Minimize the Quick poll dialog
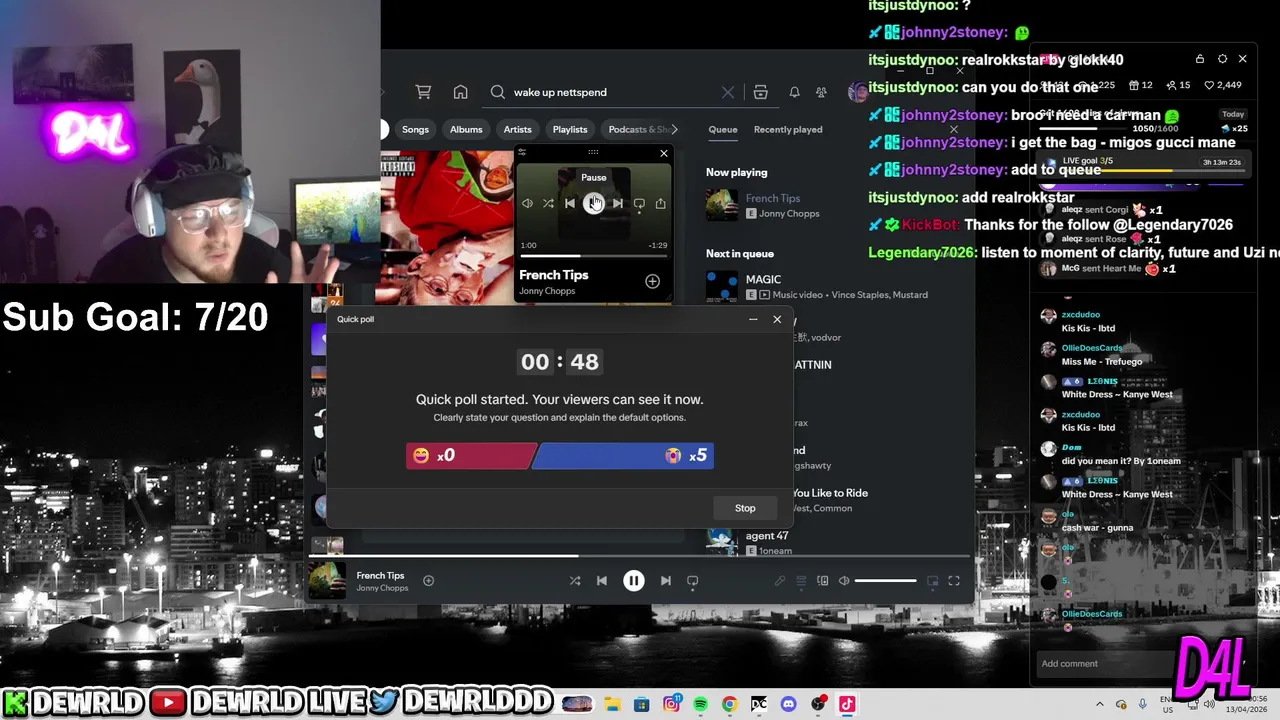The image size is (1280, 720). pos(753,320)
